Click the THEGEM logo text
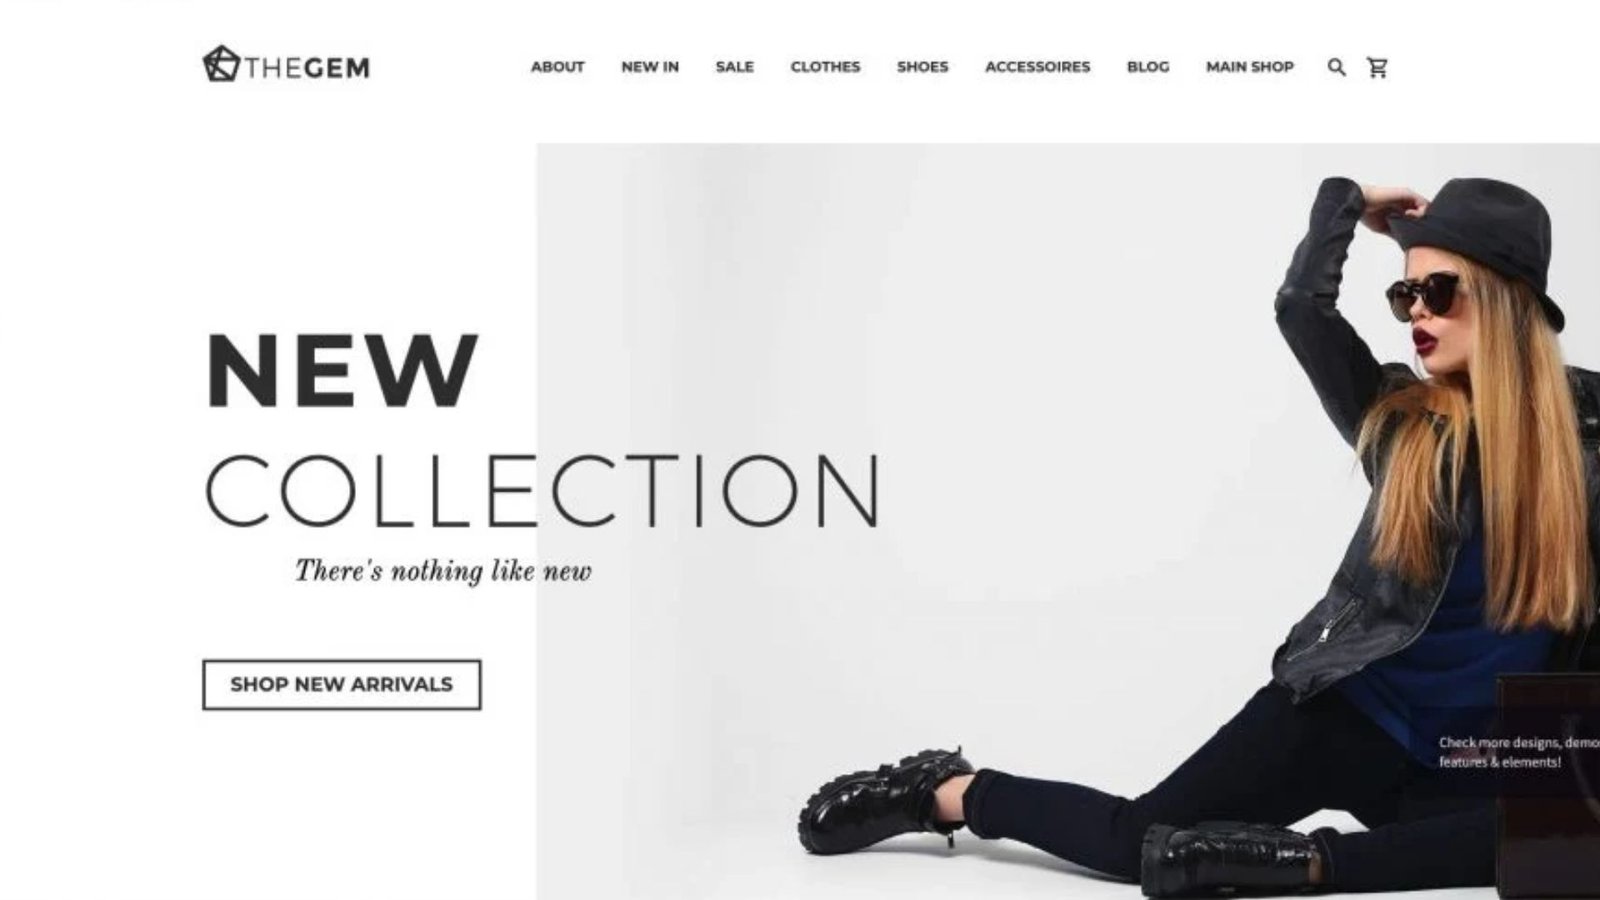Screen dimensions: 1600x900 (307, 68)
